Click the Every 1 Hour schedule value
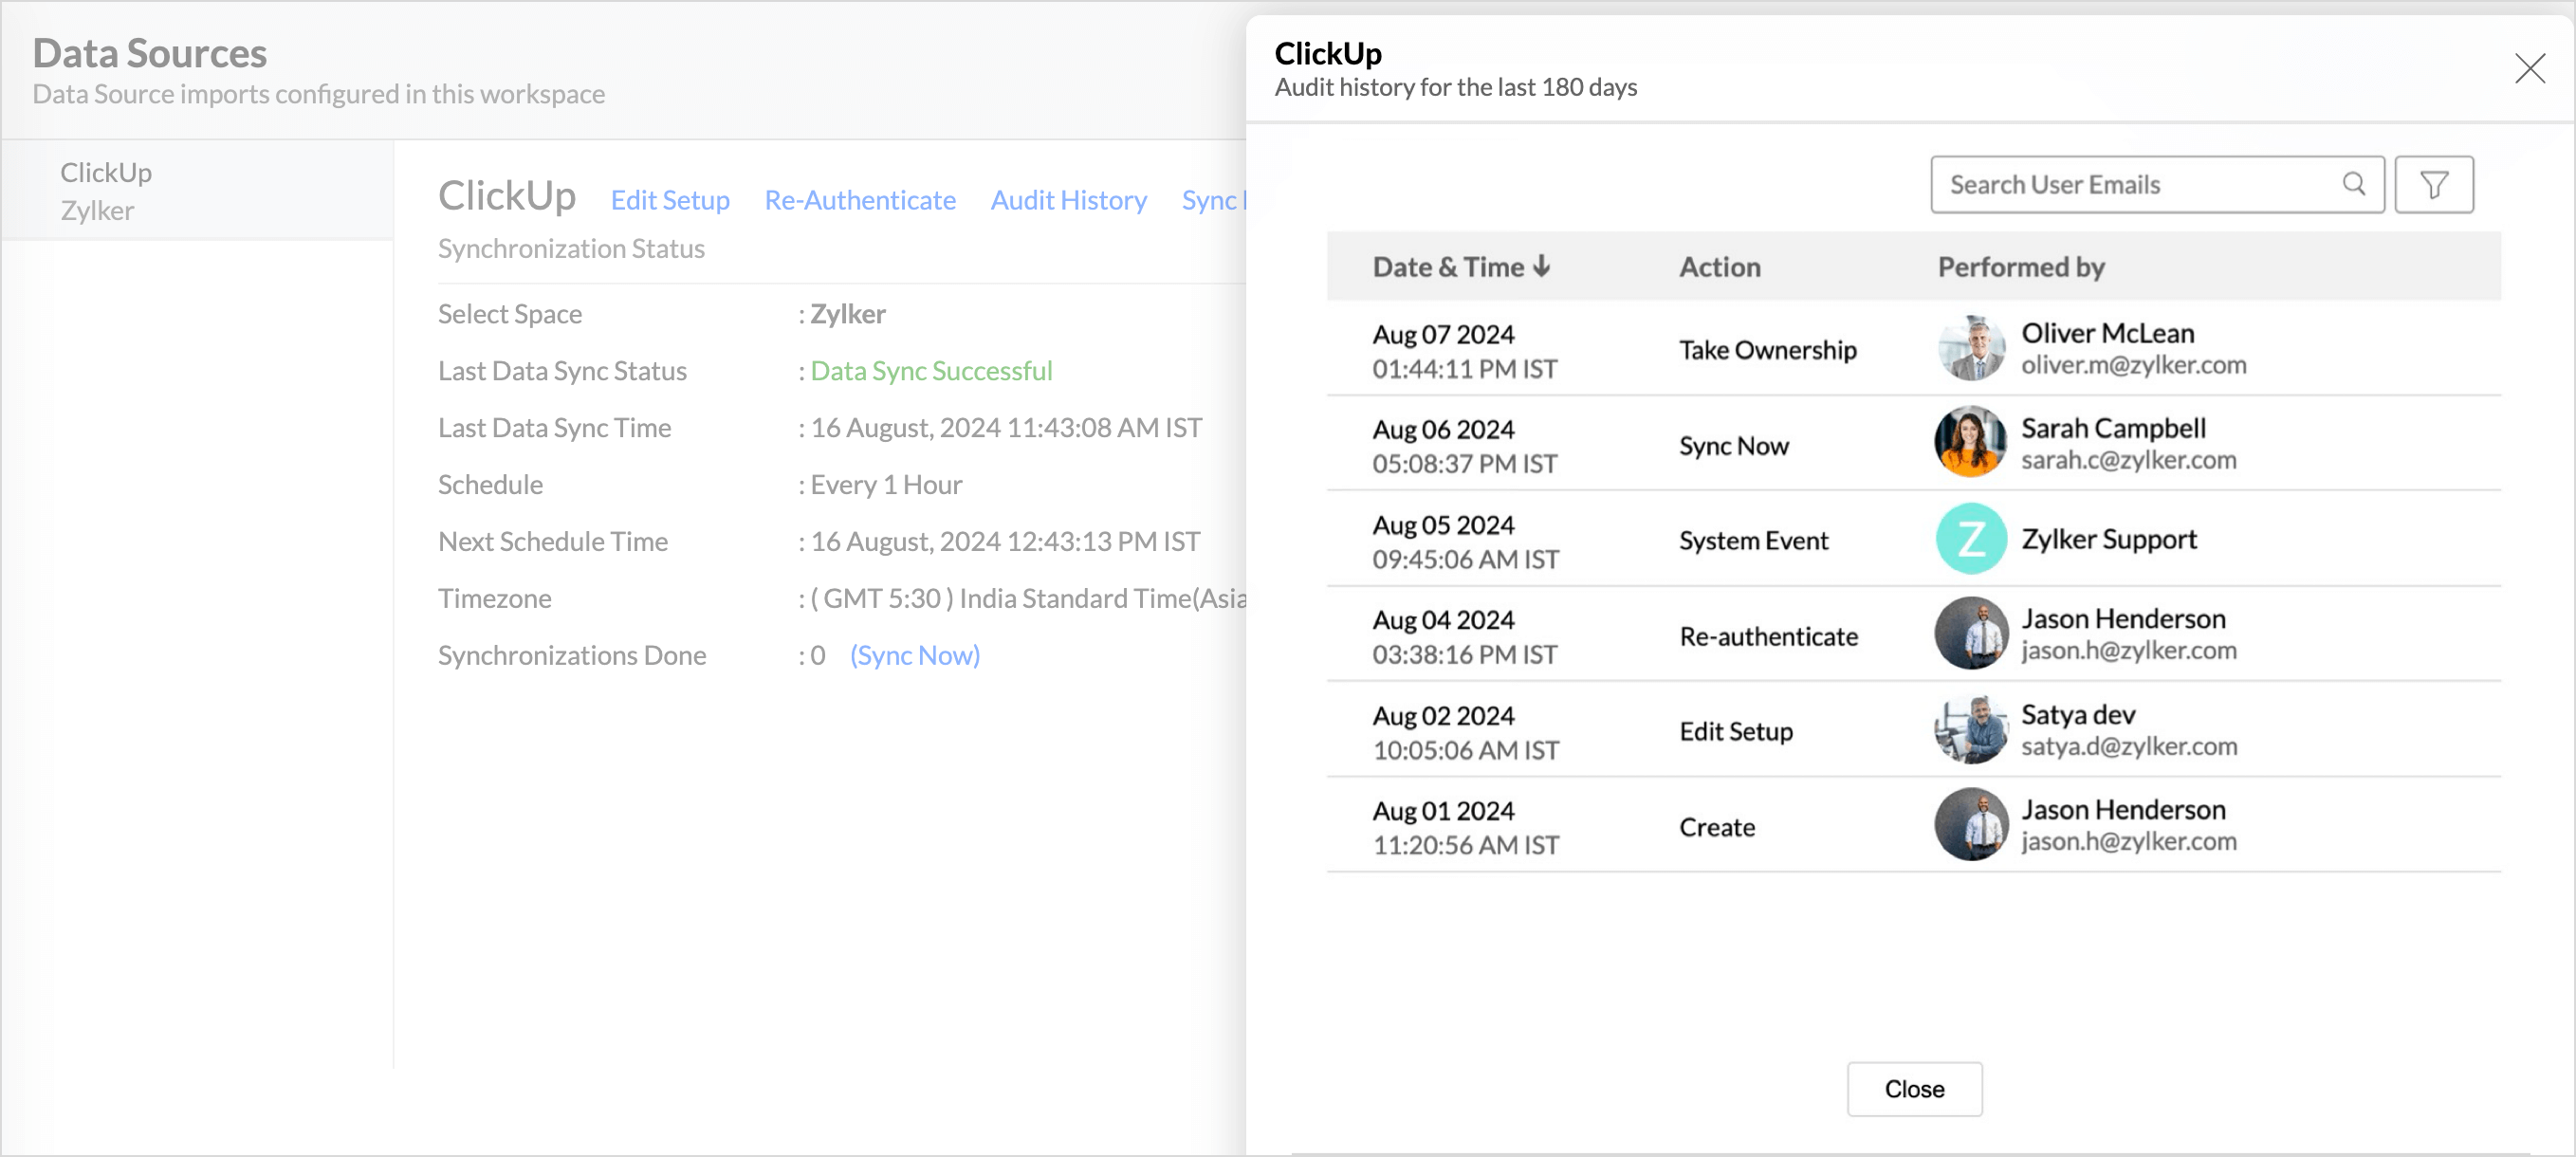The width and height of the screenshot is (2576, 1157). [886, 485]
